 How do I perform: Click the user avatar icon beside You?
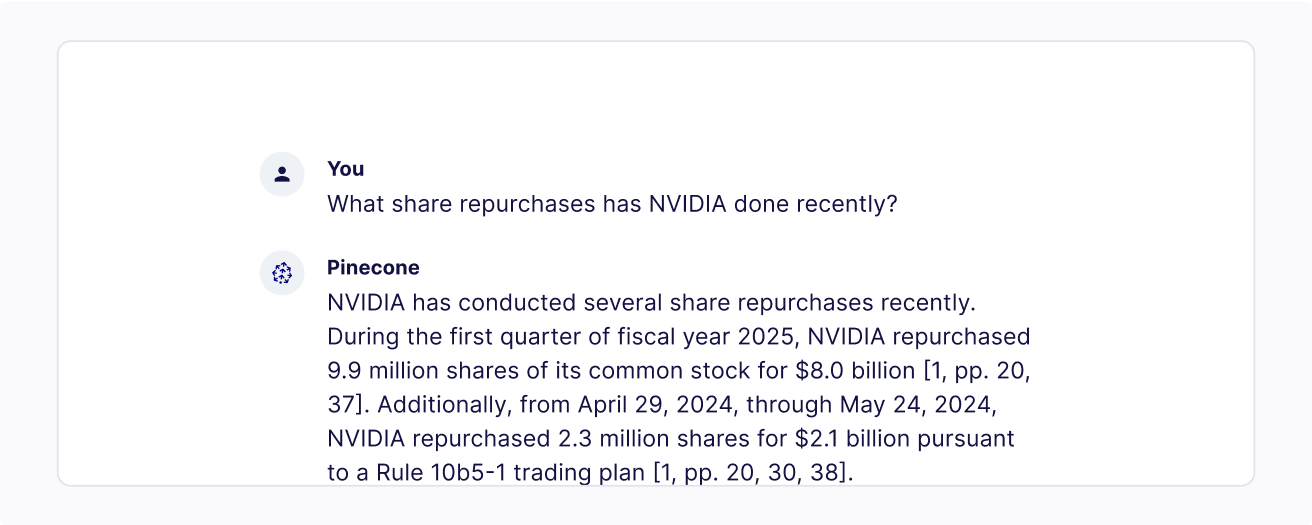(282, 175)
